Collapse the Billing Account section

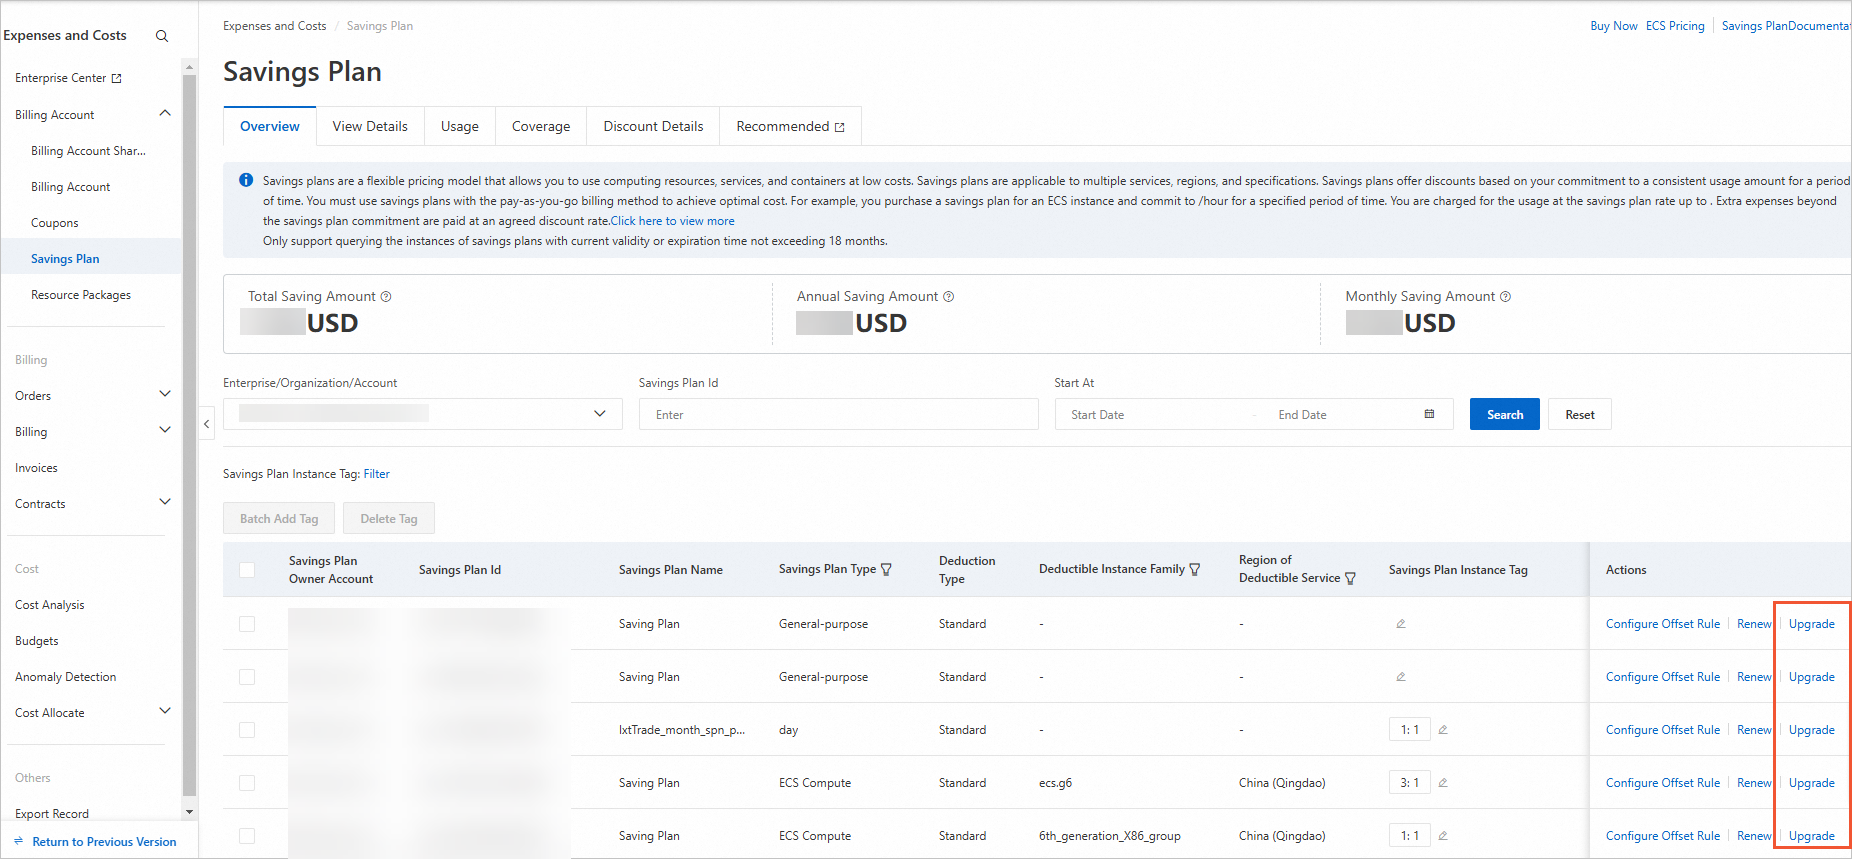[x=165, y=114]
